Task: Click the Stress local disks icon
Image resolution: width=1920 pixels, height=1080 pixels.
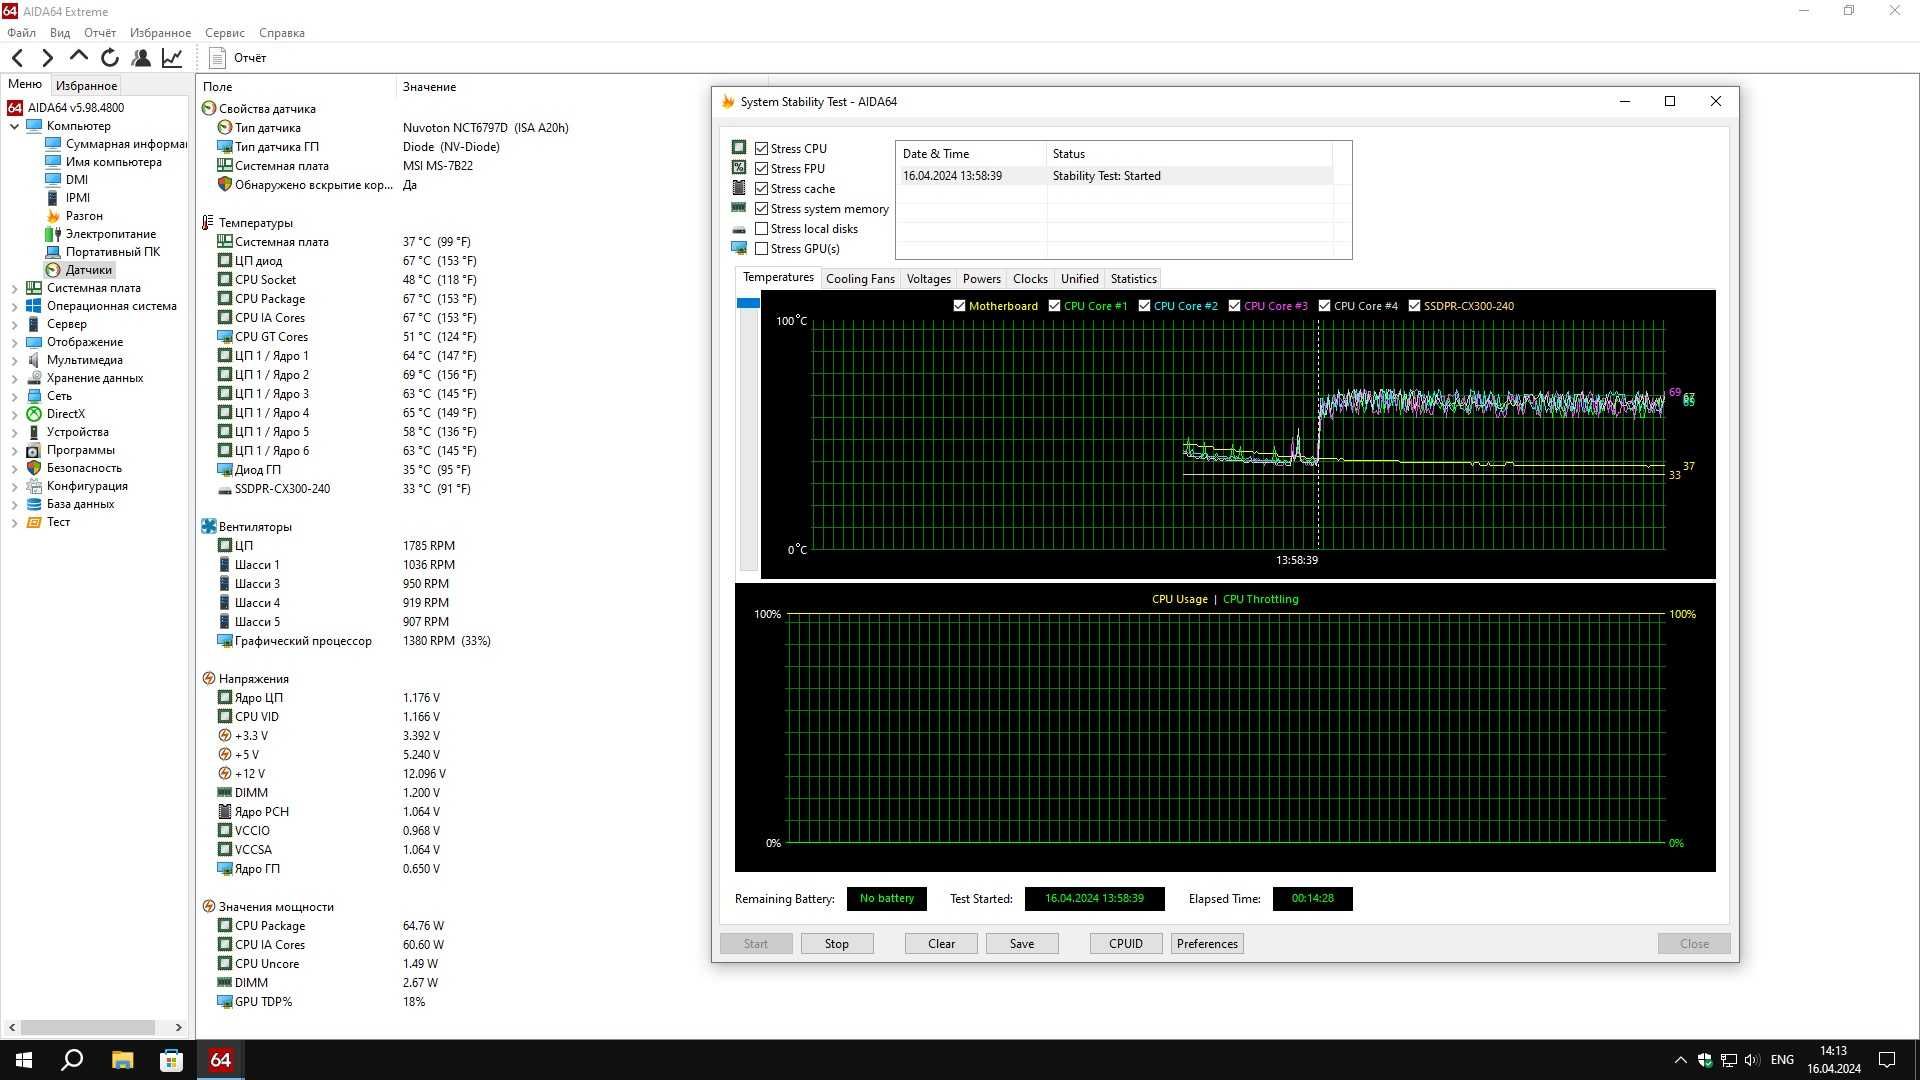Action: [739, 229]
